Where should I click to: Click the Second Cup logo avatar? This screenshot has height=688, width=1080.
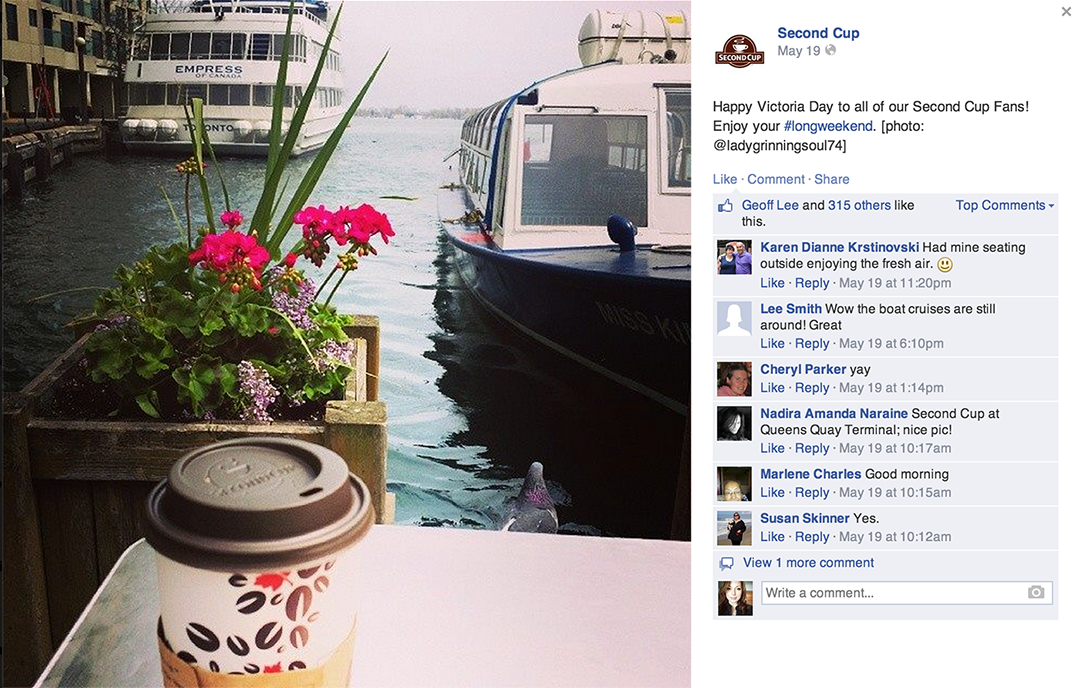click(x=740, y=50)
